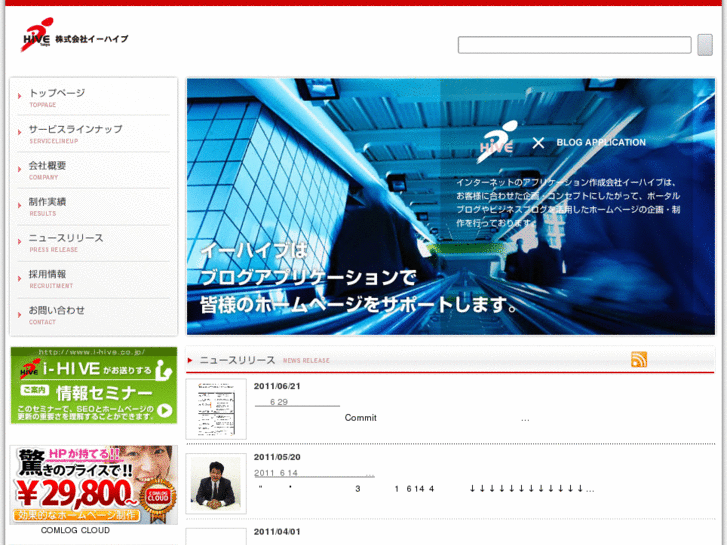This screenshot has height=545, width=727.
Task: Open the green 情報セミナー banner
Action: click(94, 385)
